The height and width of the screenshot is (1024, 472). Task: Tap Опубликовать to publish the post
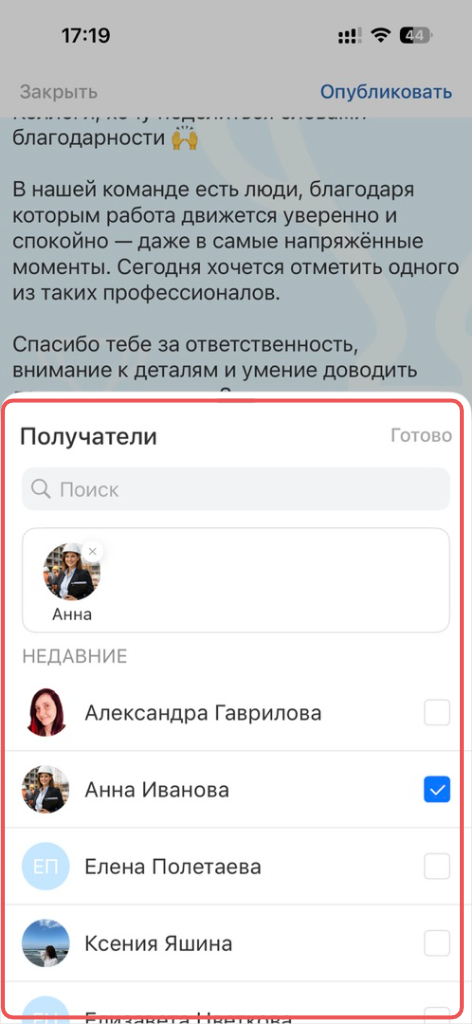coord(386,92)
